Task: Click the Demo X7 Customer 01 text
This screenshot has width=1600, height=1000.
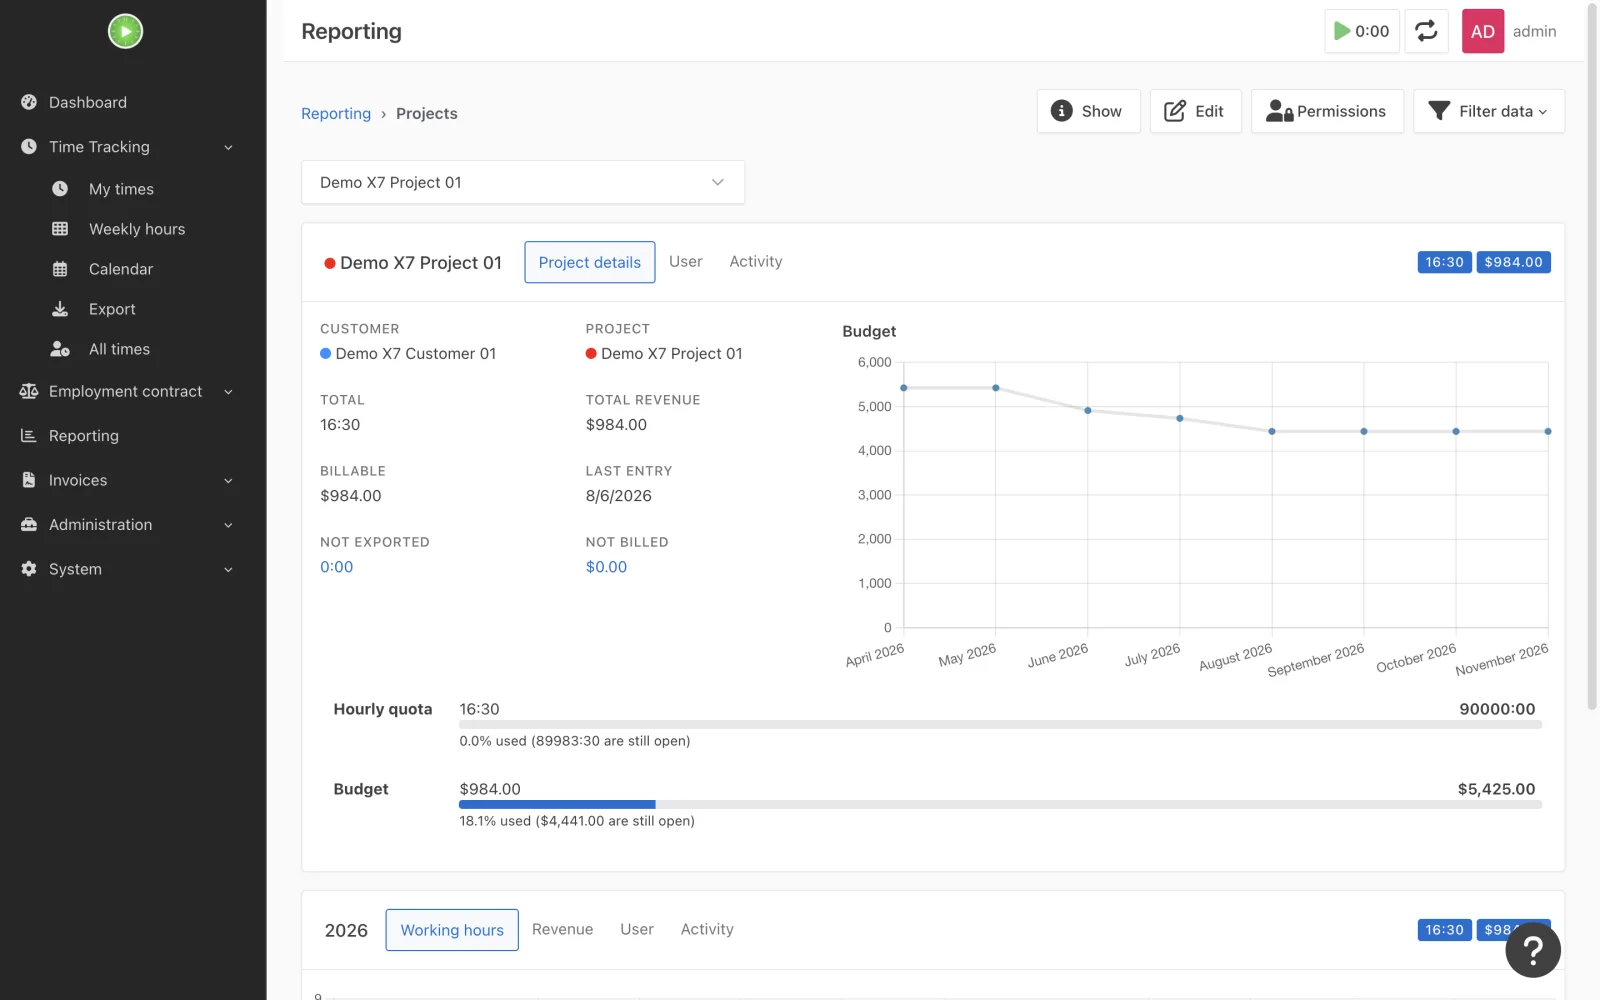Action: 416,354
